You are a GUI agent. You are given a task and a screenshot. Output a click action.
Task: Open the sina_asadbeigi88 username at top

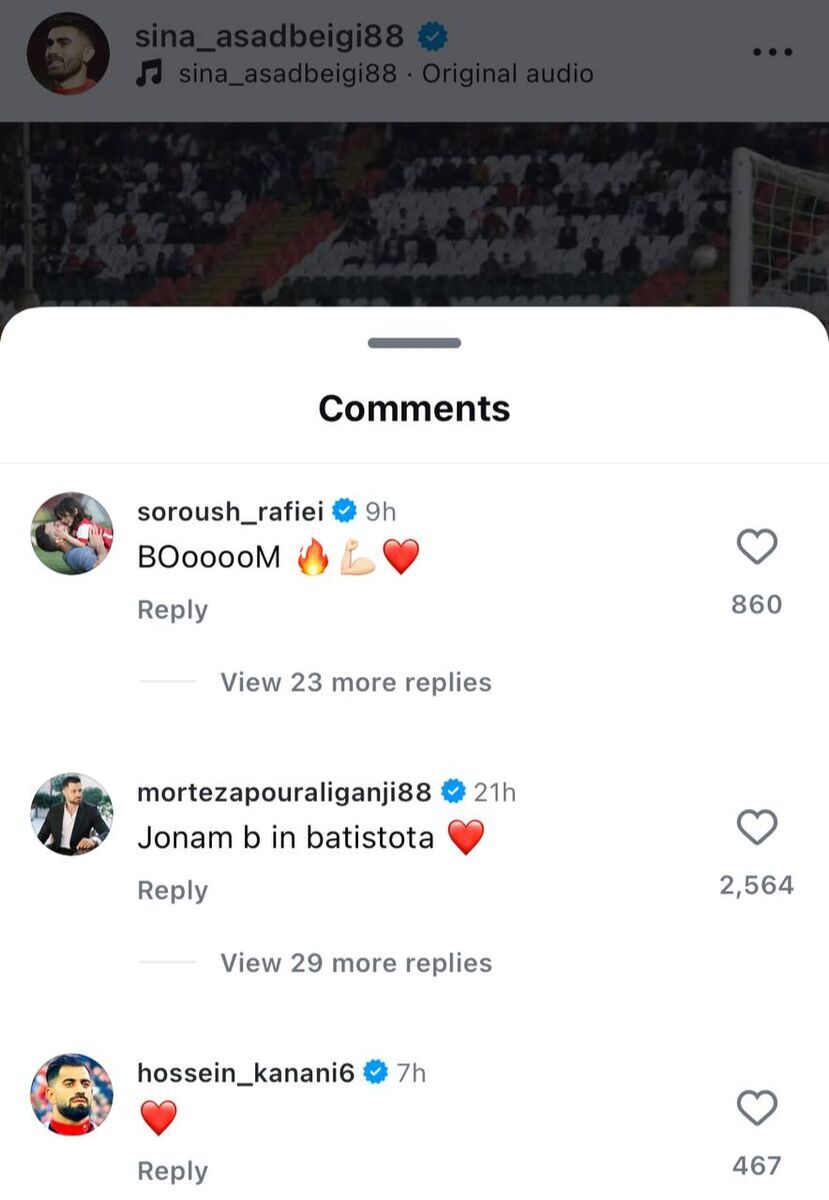click(x=270, y=36)
